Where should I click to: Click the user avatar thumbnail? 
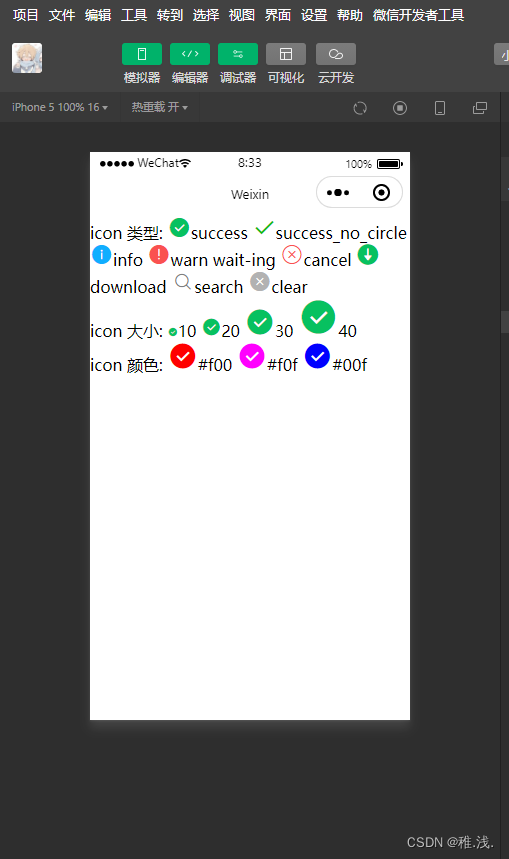click(x=27, y=58)
